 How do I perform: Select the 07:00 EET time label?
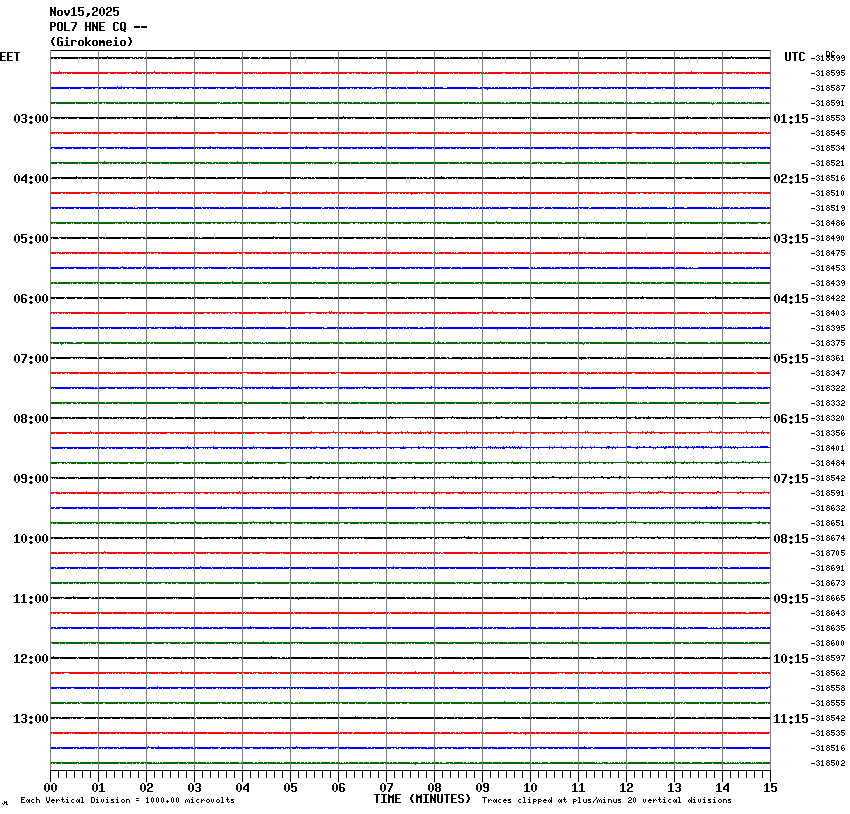pos(30,359)
